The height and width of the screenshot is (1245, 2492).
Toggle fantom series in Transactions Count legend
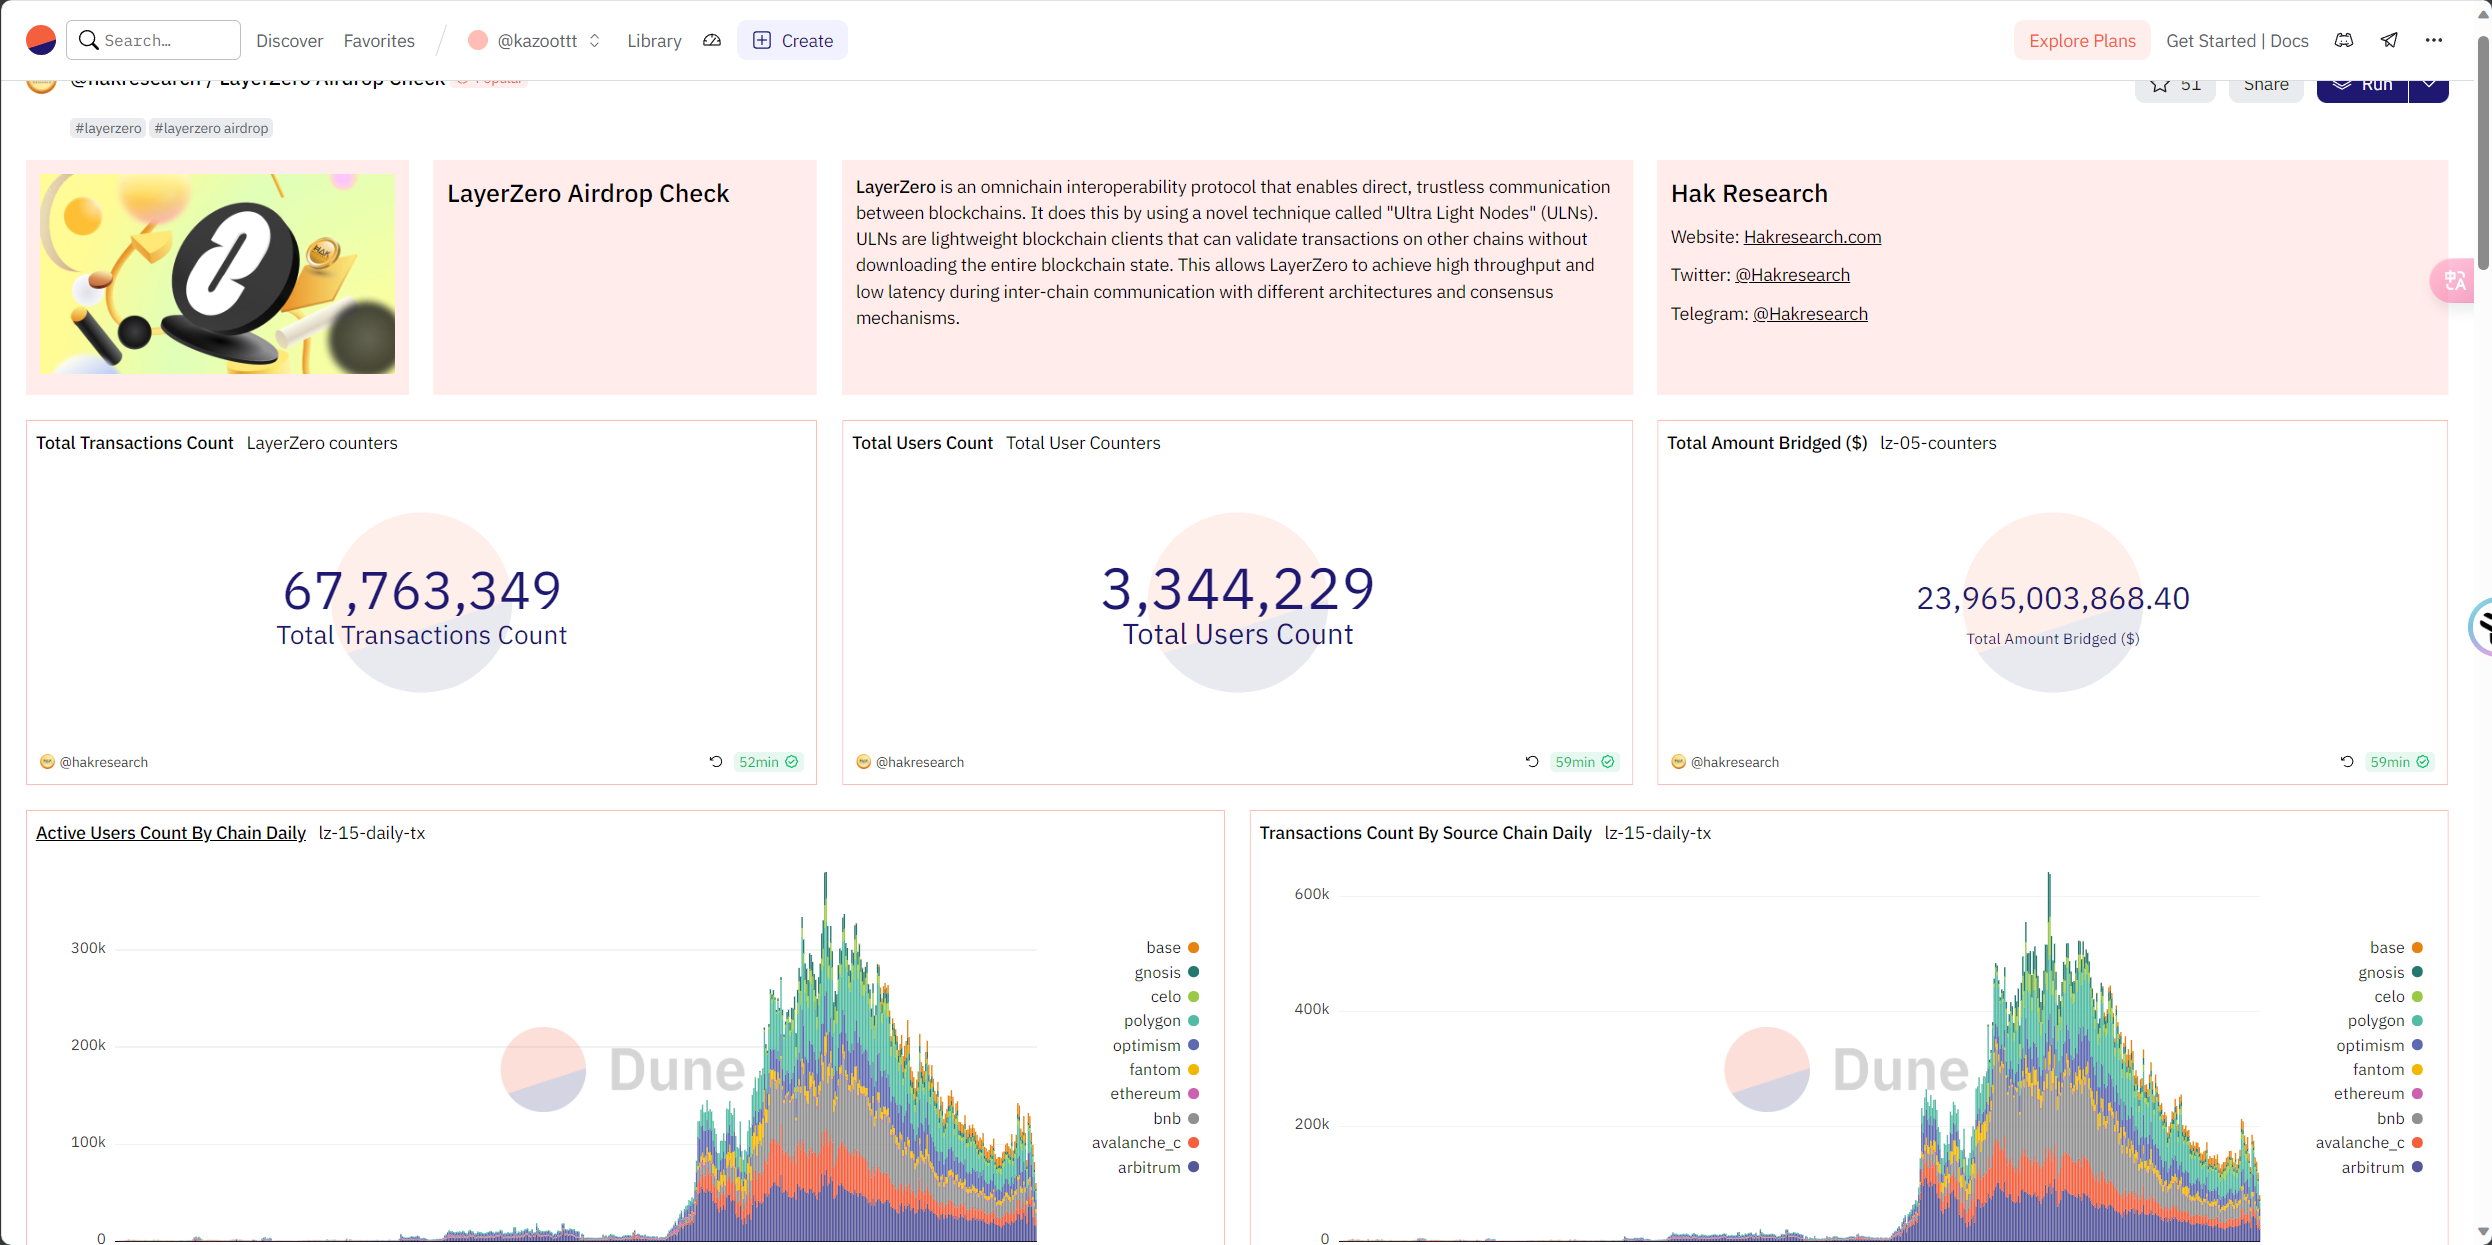pos(2387,1070)
